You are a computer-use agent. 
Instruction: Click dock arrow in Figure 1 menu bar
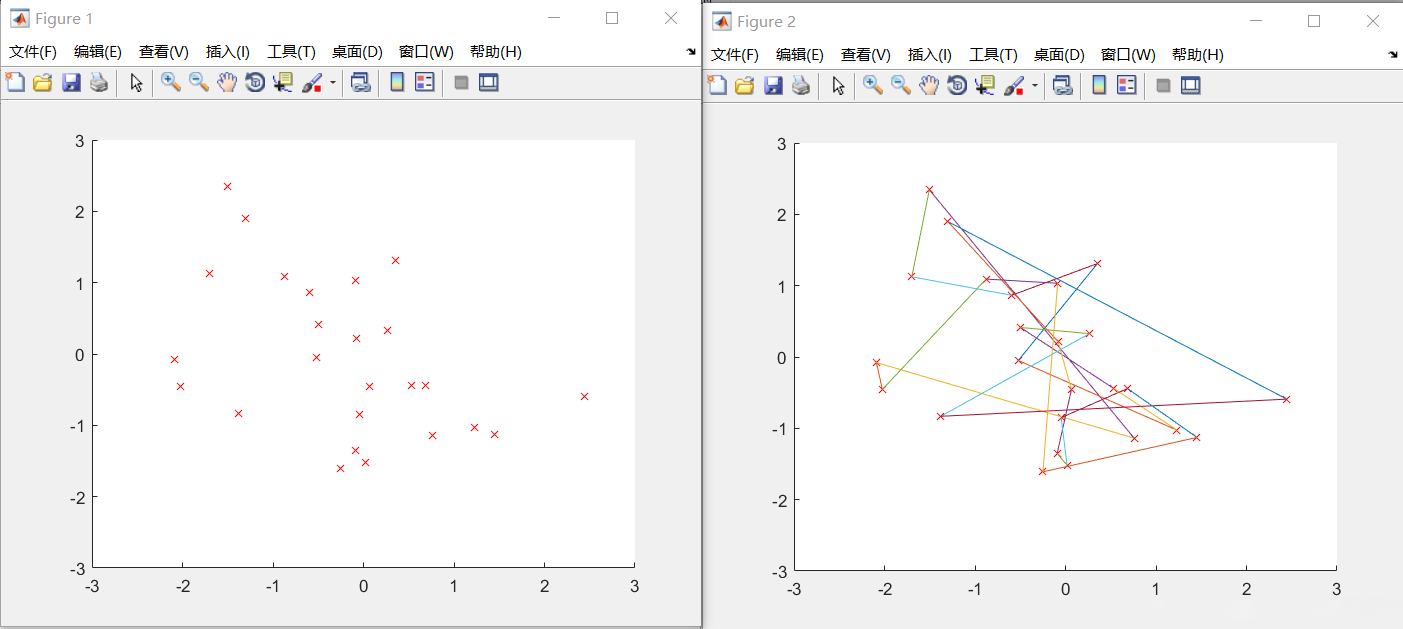pos(691,52)
